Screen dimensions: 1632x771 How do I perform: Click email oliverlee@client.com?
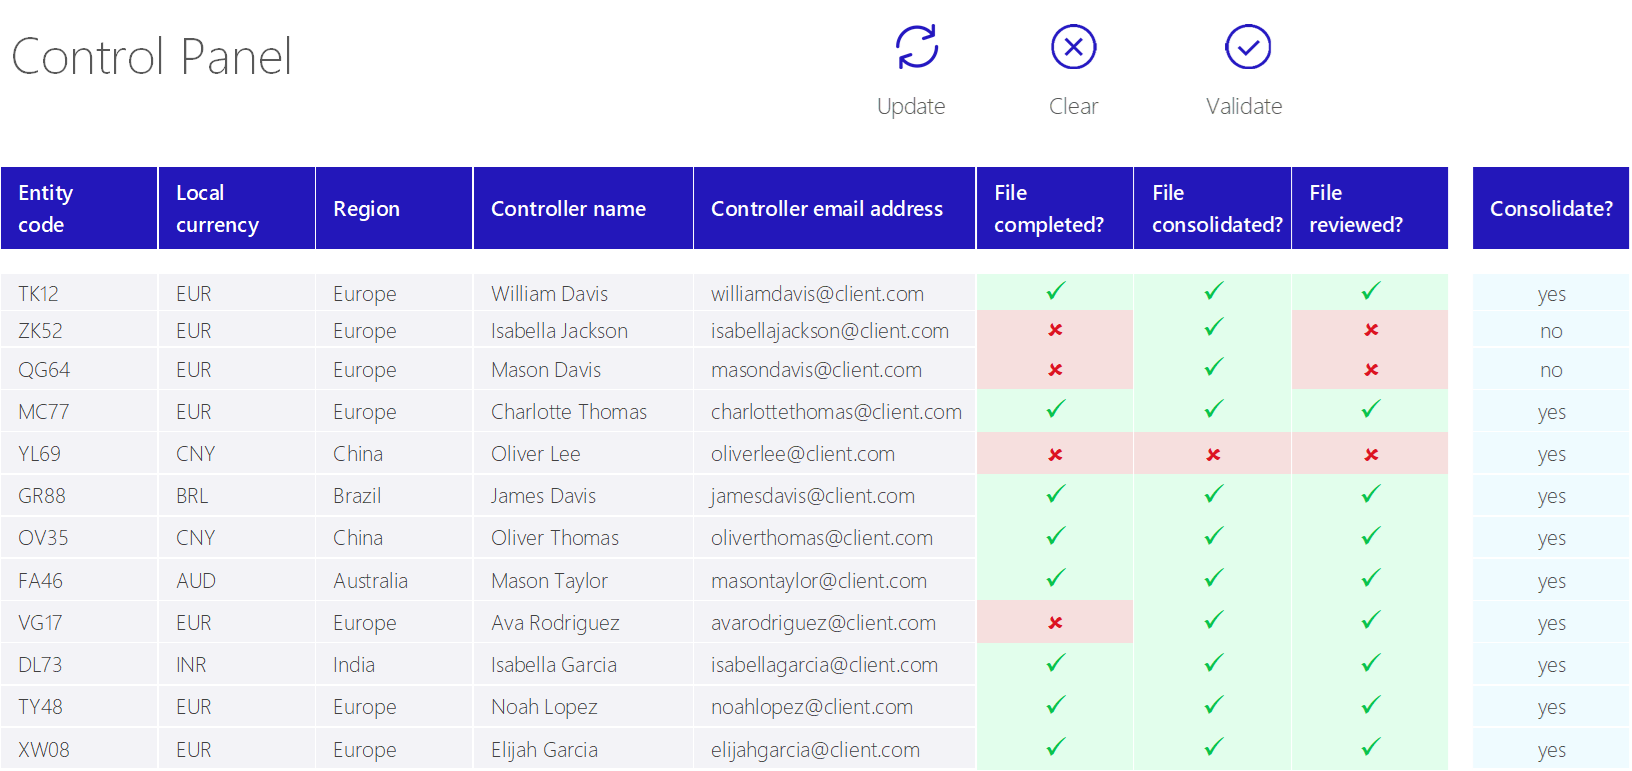pos(803,454)
